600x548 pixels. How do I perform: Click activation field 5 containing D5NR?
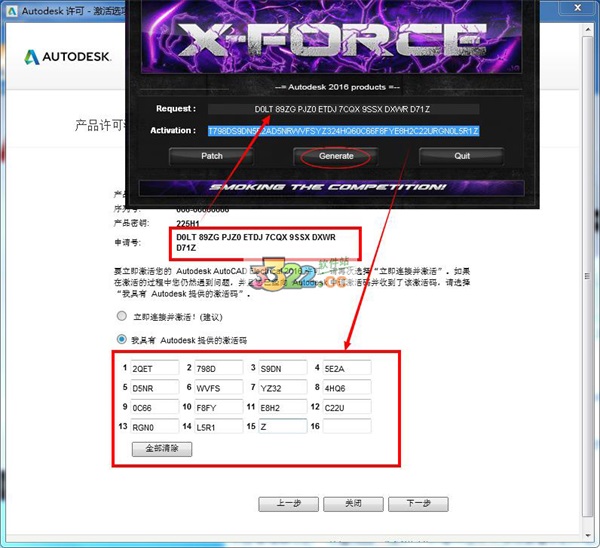[155, 388]
